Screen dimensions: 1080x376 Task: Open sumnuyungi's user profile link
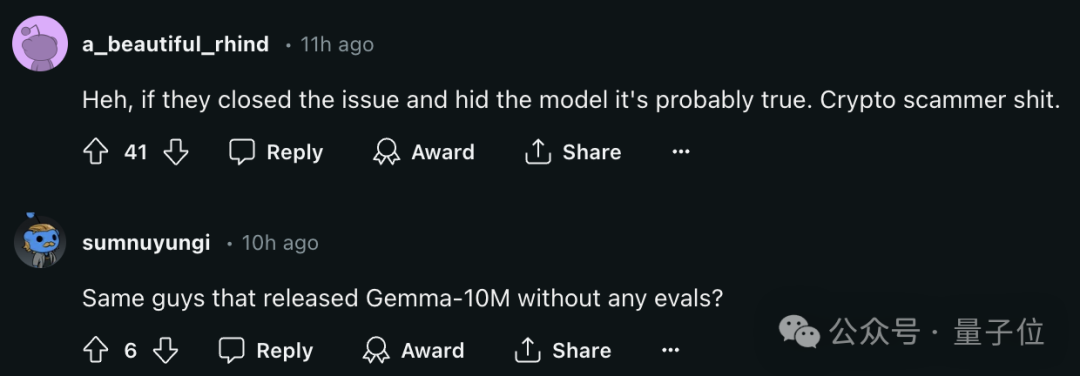(x=146, y=243)
